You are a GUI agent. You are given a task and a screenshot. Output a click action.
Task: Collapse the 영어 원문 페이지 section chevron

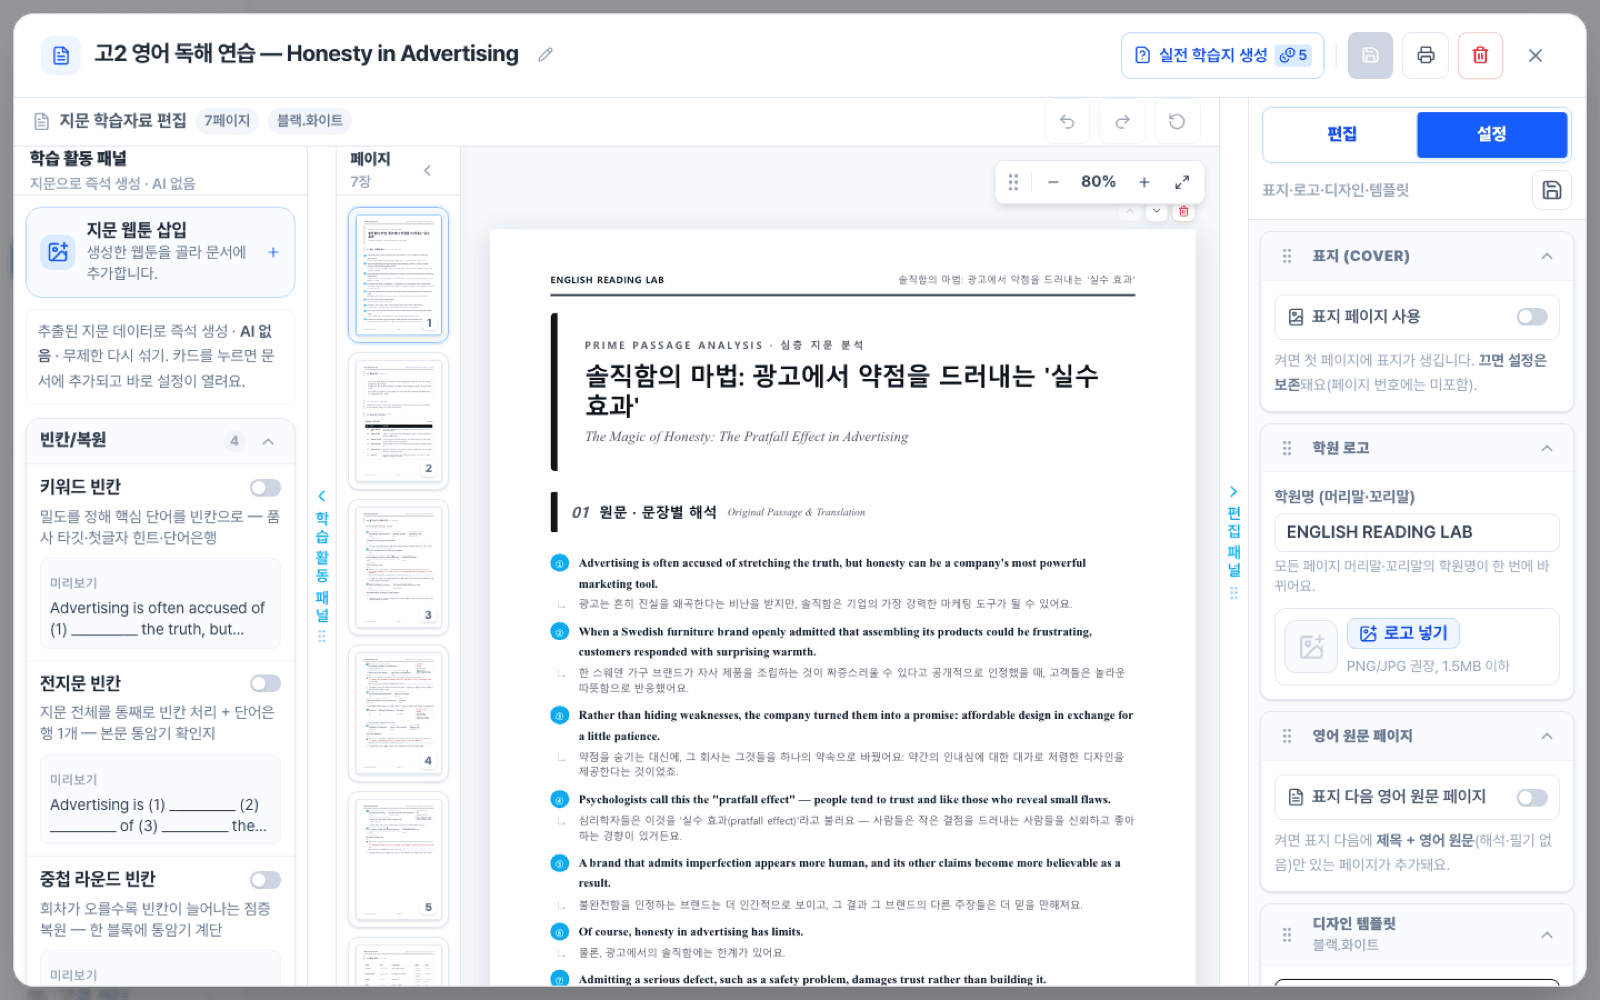click(x=1547, y=736)
